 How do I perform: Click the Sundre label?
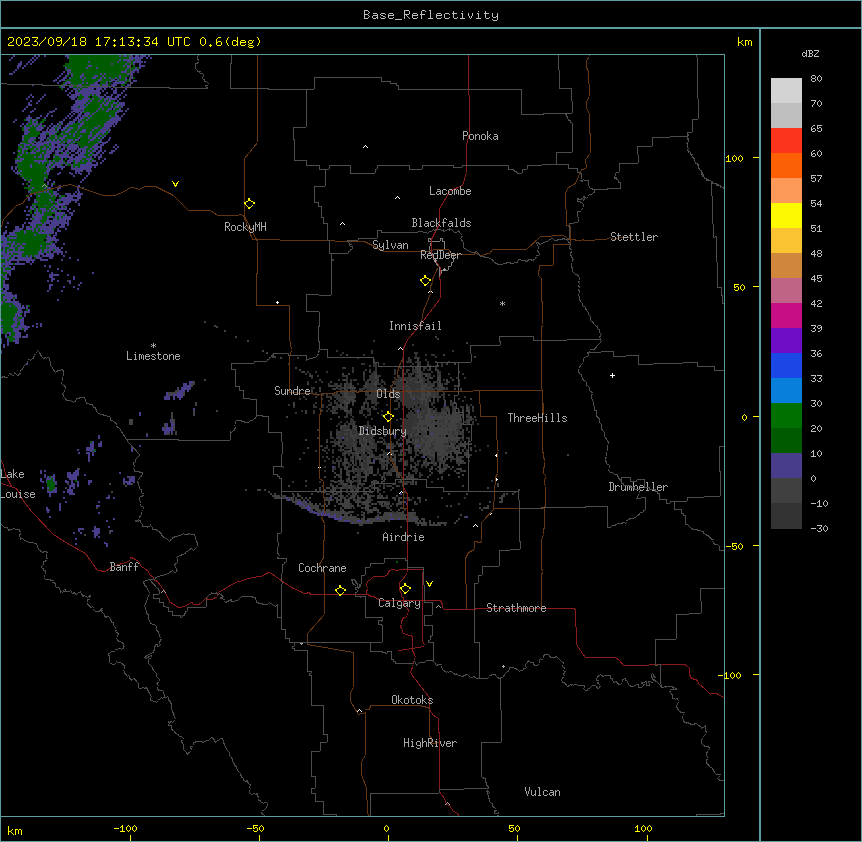coord(292,391)
